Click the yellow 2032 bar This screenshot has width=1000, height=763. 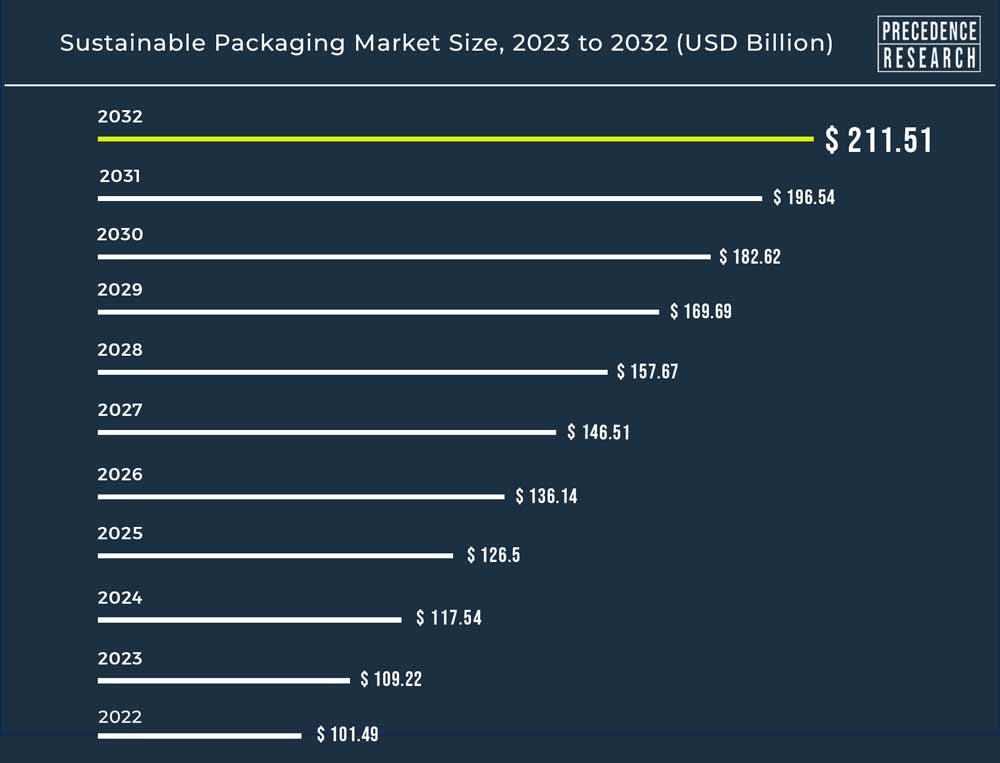[455, 138]
